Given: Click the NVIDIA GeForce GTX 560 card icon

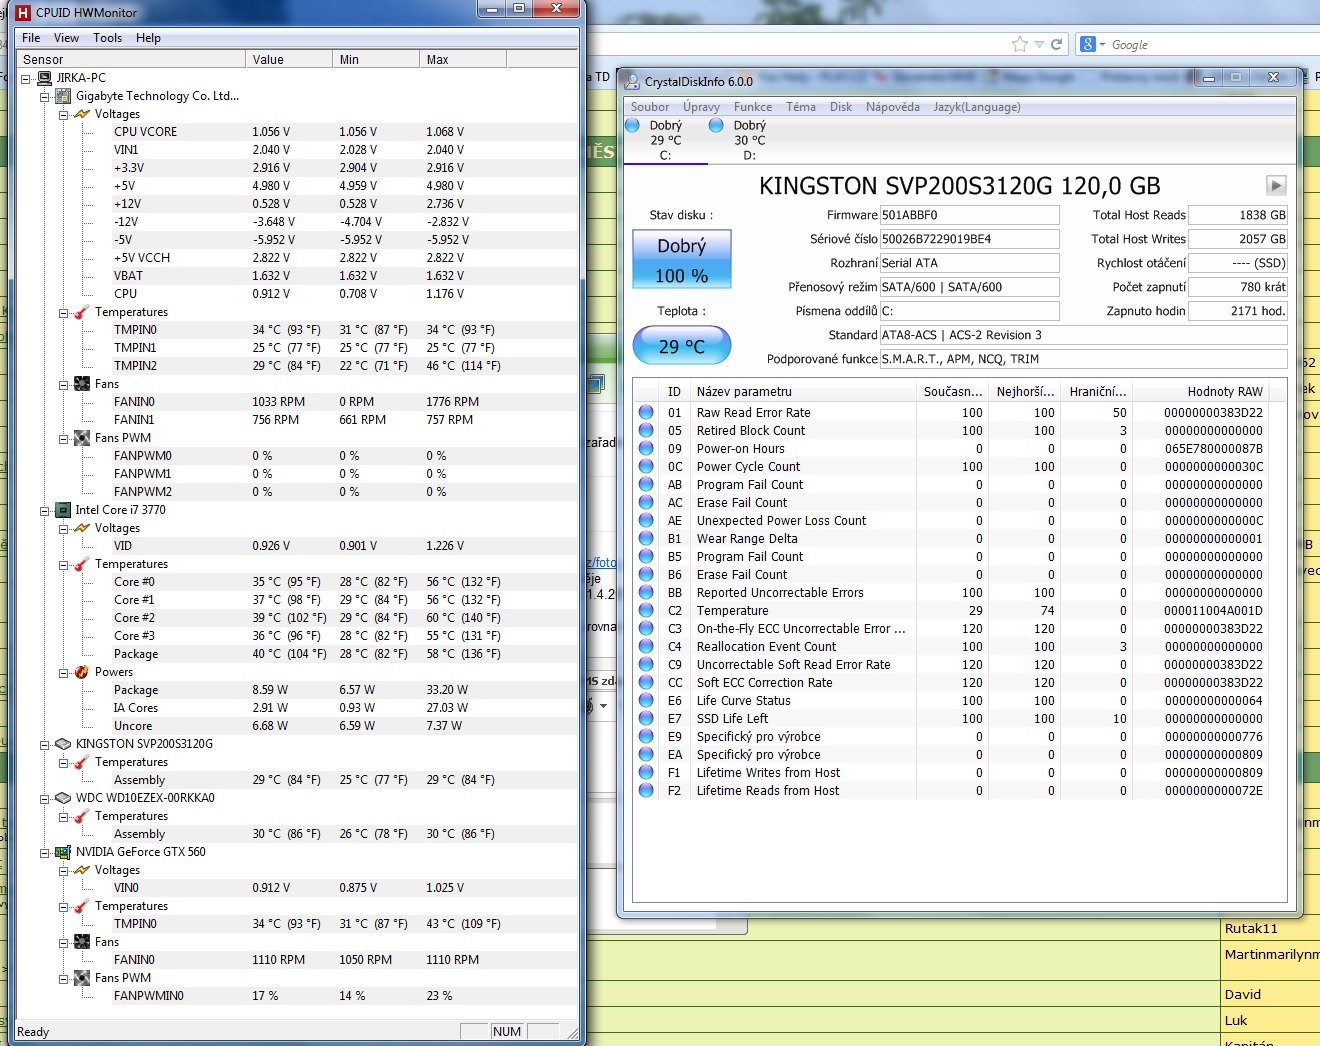Looking at the screenshot, I should click(x=63, y=852).
